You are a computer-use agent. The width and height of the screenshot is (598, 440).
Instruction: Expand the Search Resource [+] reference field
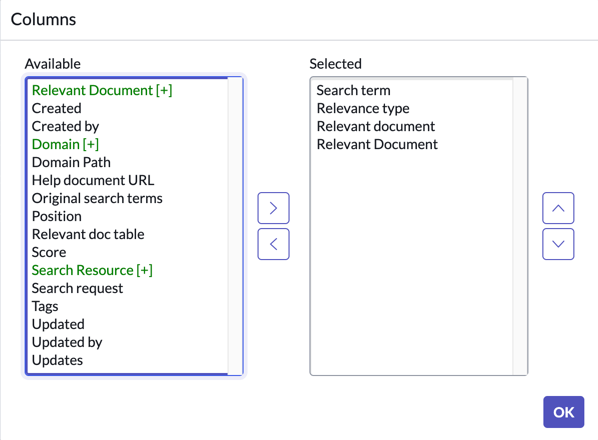[92, 270]
